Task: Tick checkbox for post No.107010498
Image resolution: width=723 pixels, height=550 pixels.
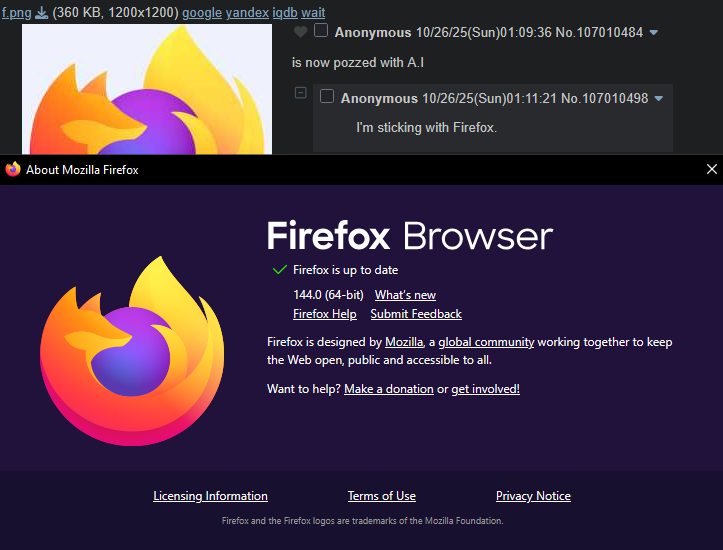Action: point(327,96)
